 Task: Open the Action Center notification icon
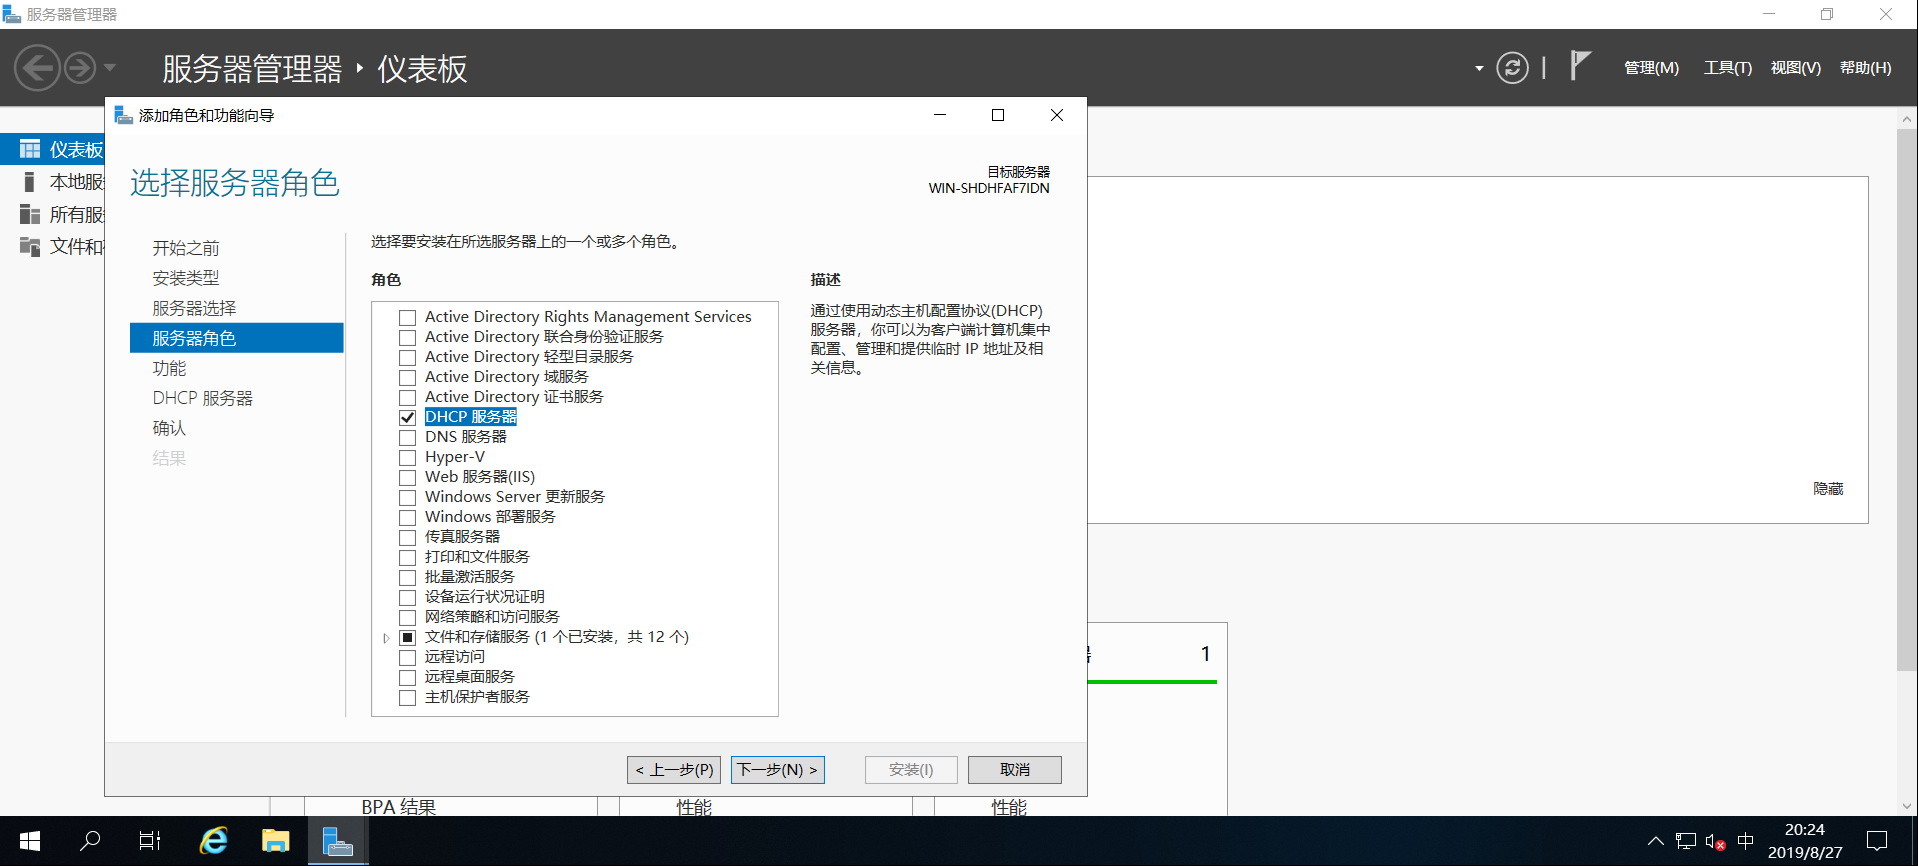(1877, 841)
